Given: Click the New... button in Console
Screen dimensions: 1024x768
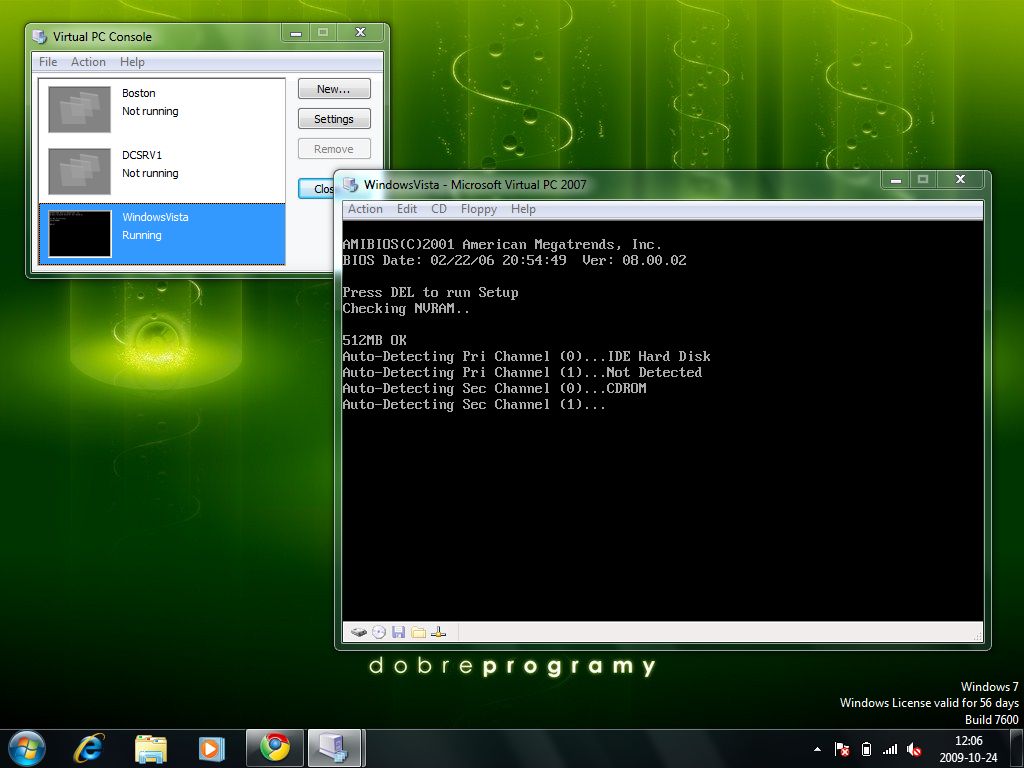Looking at the screenshot, I should coord(334,89).
